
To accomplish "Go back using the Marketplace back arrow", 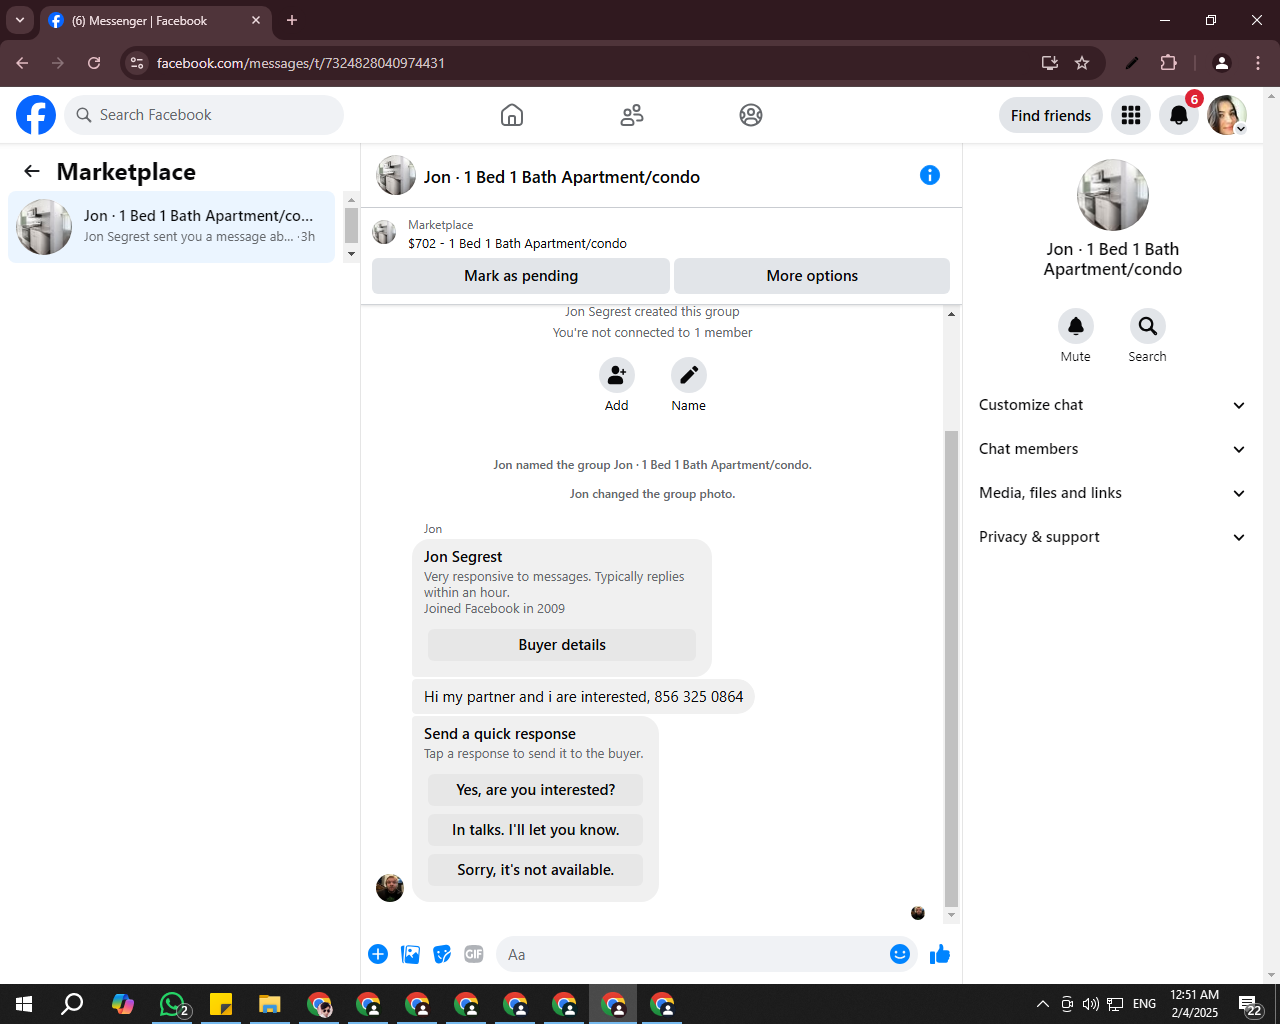I will click(x=32, y=171).
